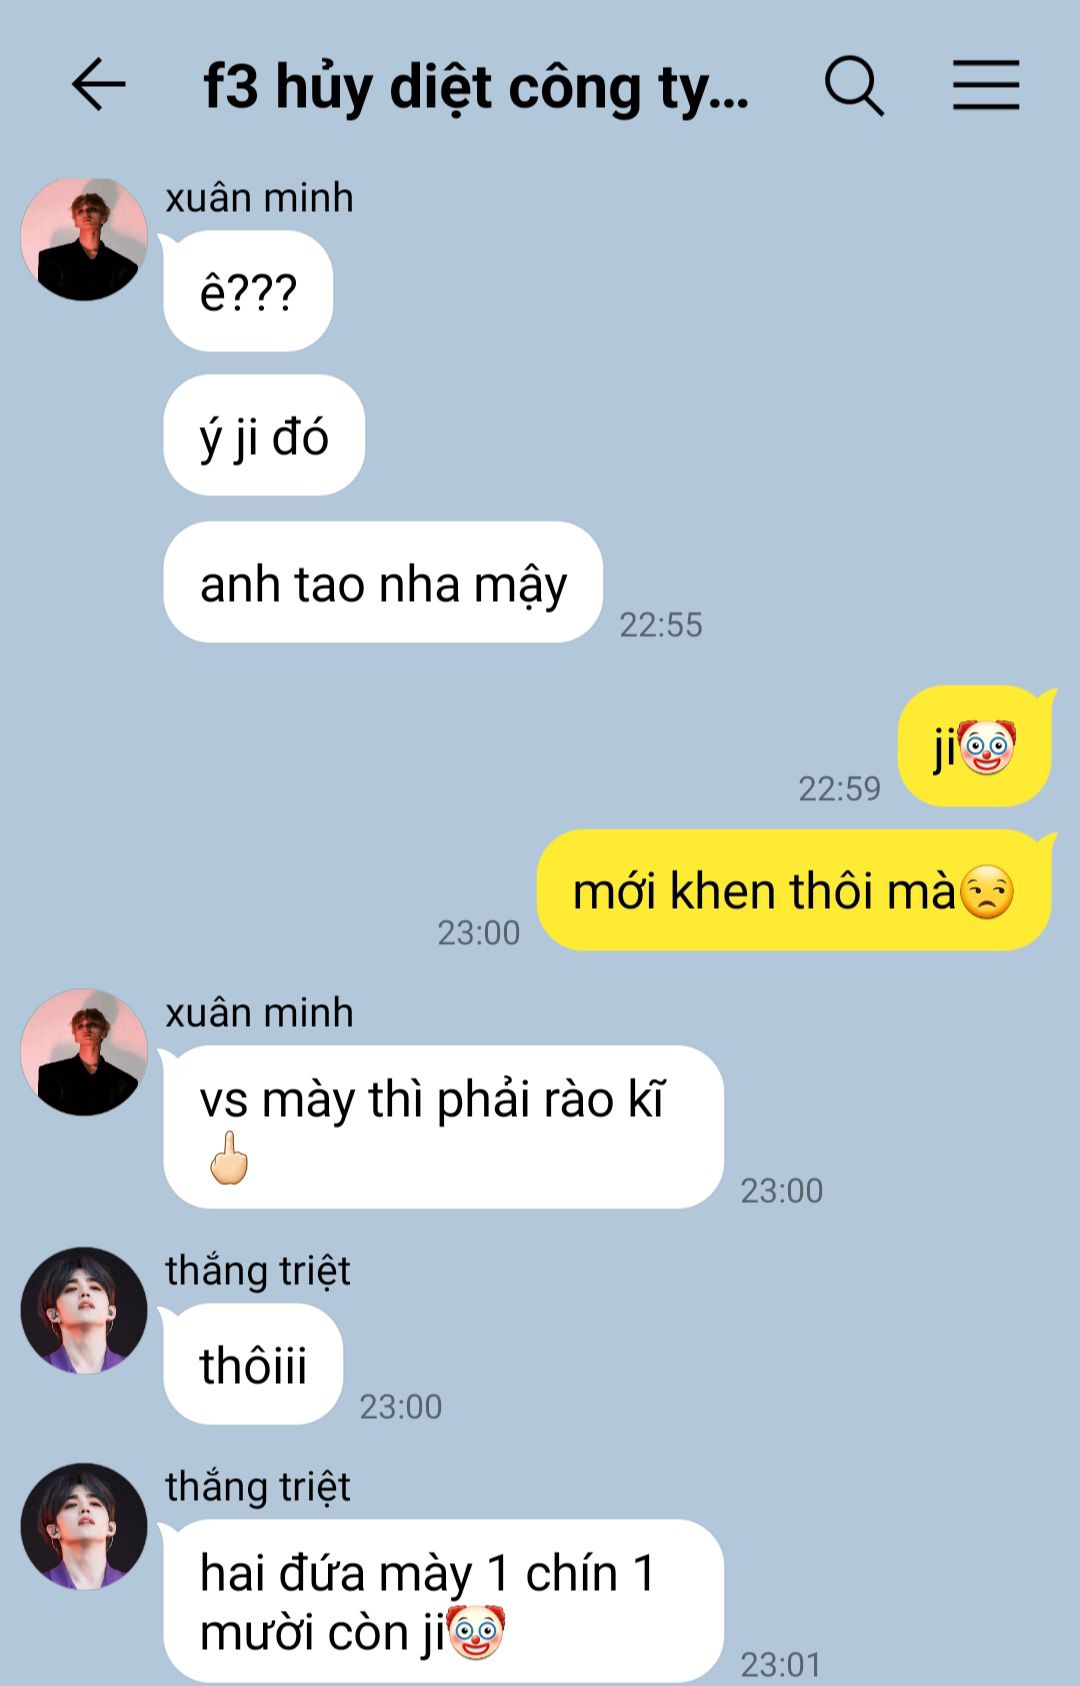Tap the thôiii message bubble
Image resolution: width=1080 pixels, height=1686 pixels.
click(253, 1364)
